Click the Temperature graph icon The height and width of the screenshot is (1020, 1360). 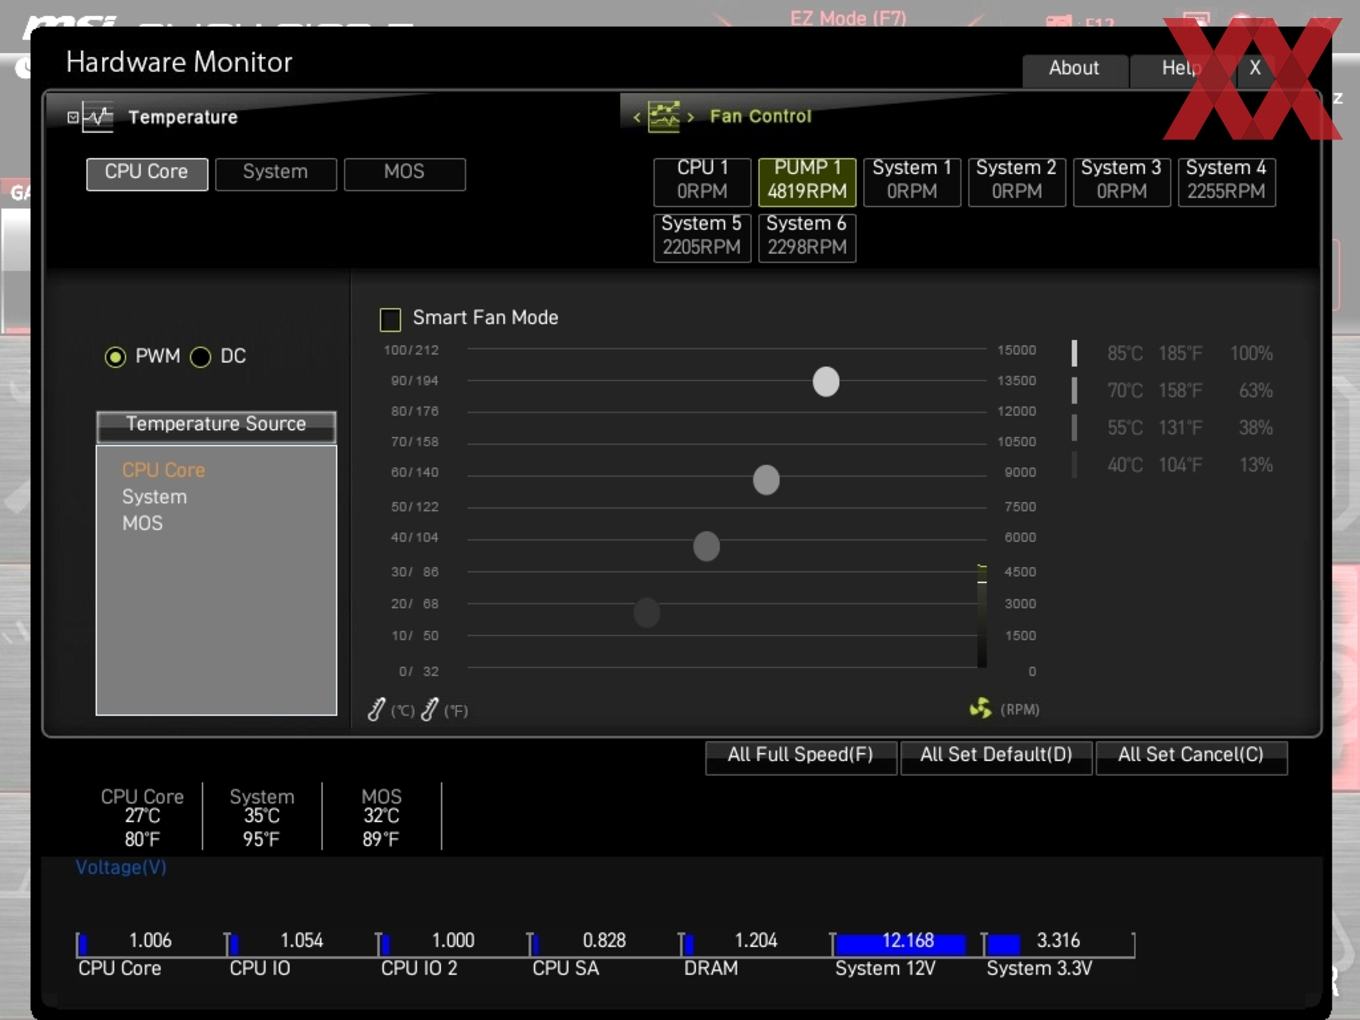(x=98, y=117)
